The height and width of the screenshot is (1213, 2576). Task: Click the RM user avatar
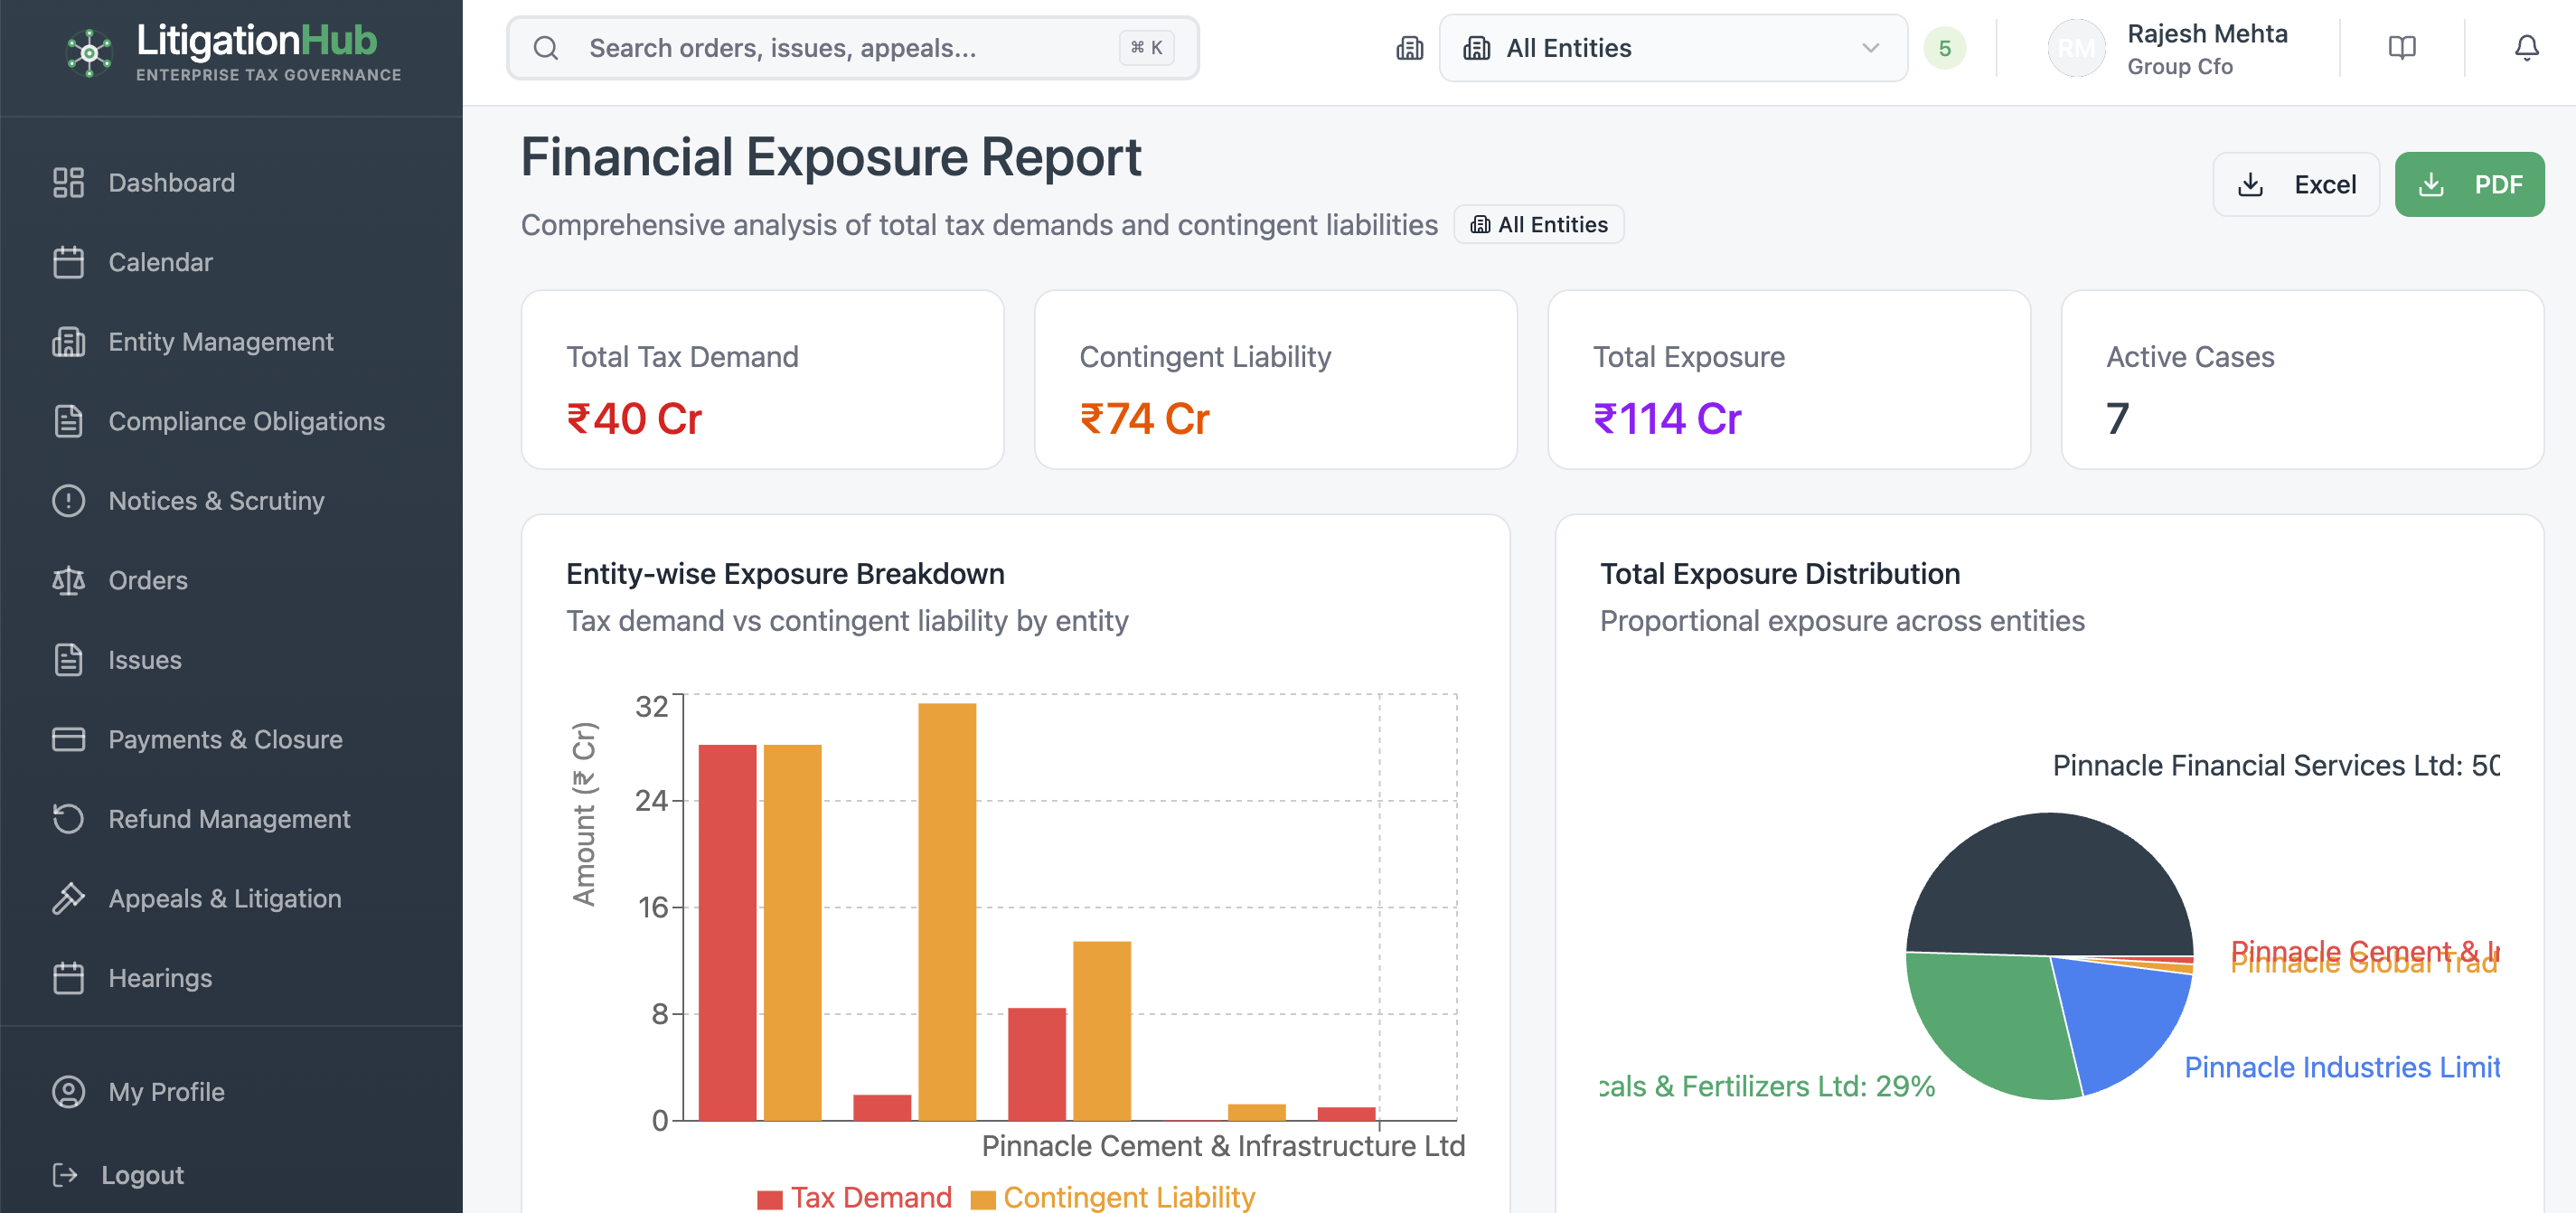tap(2077, 48)
